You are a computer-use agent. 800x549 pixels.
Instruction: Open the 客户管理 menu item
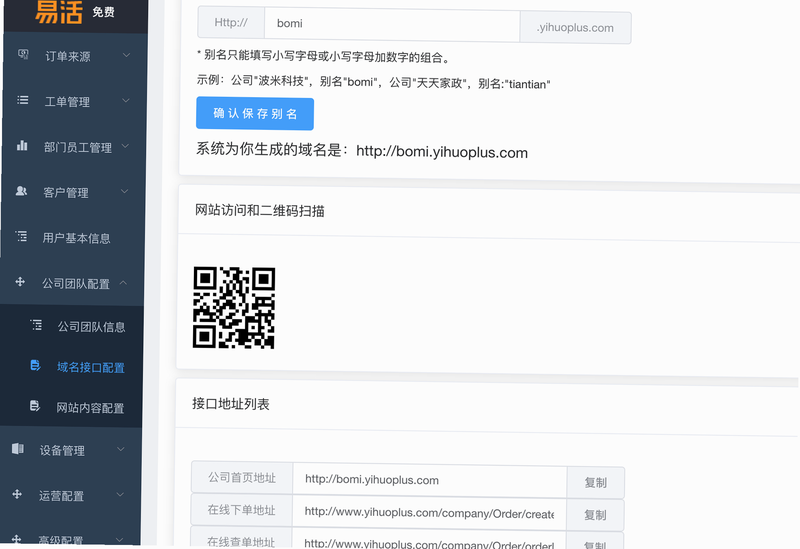point(73,192)
